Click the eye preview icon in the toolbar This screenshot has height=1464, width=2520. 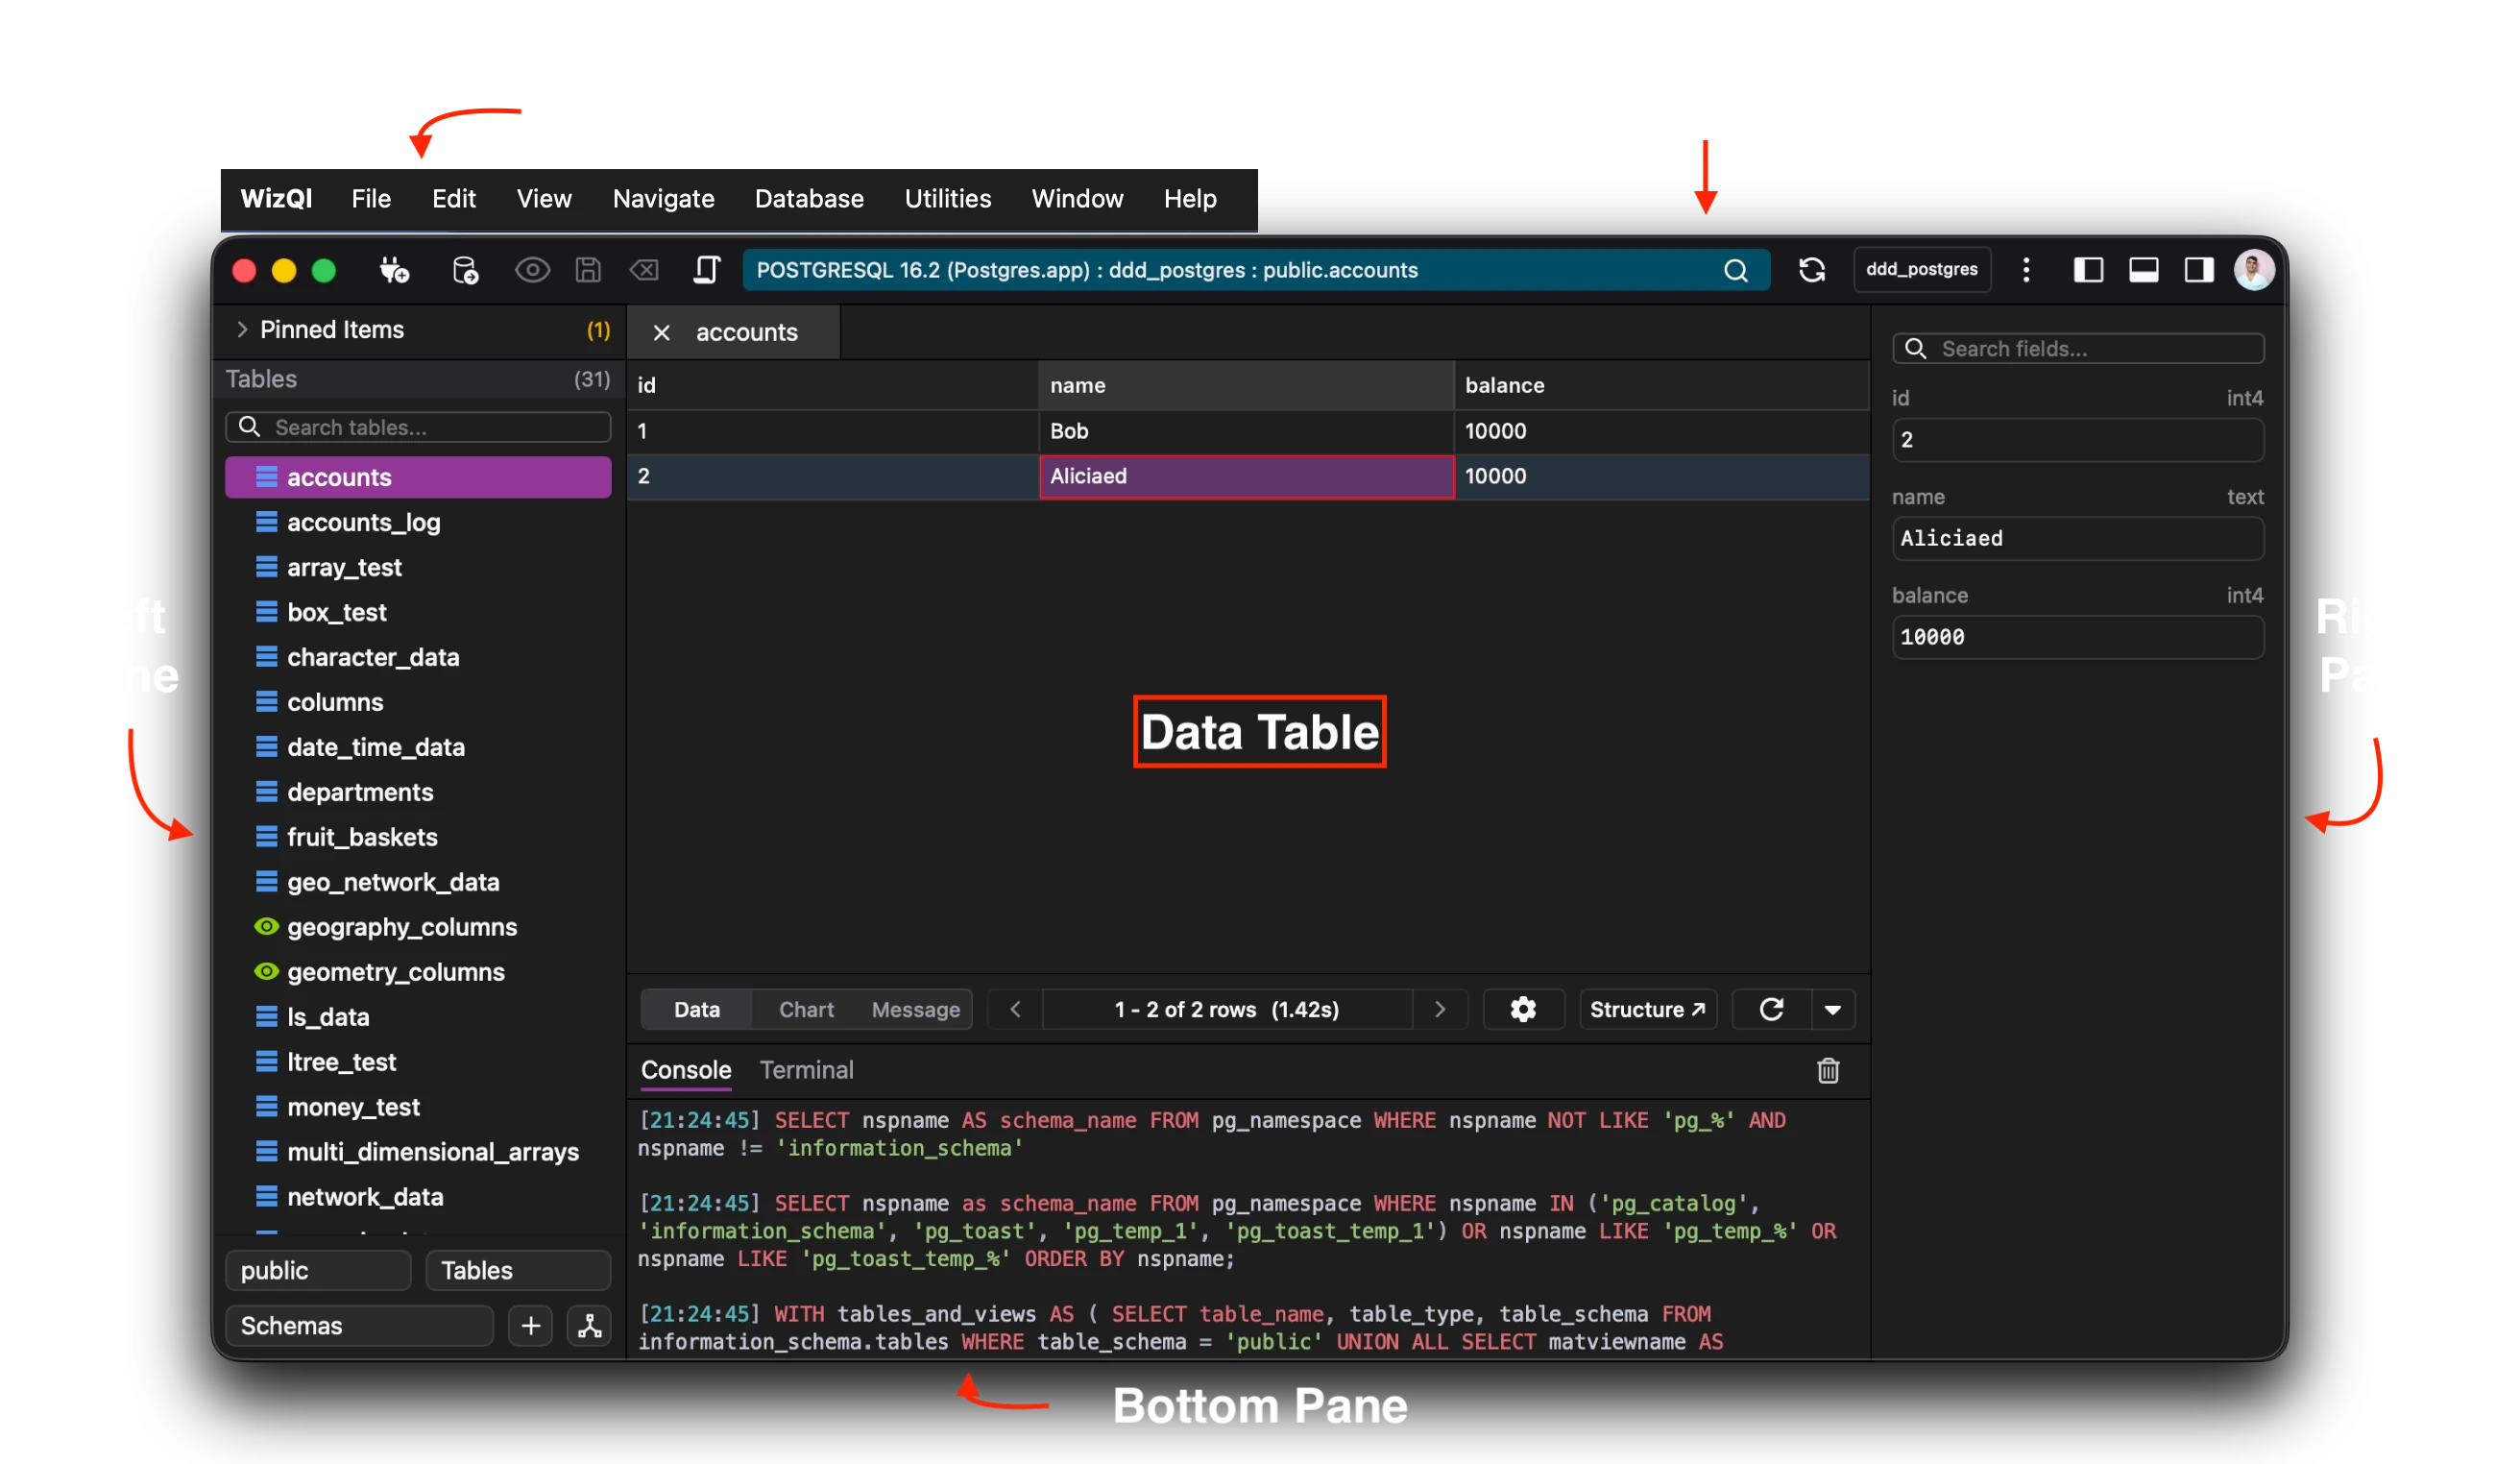pos(532,270)
